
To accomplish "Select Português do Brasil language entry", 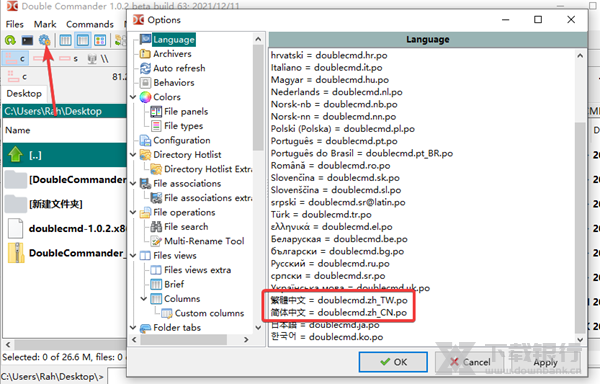I will pyautogui.click(x=362, y=153).
